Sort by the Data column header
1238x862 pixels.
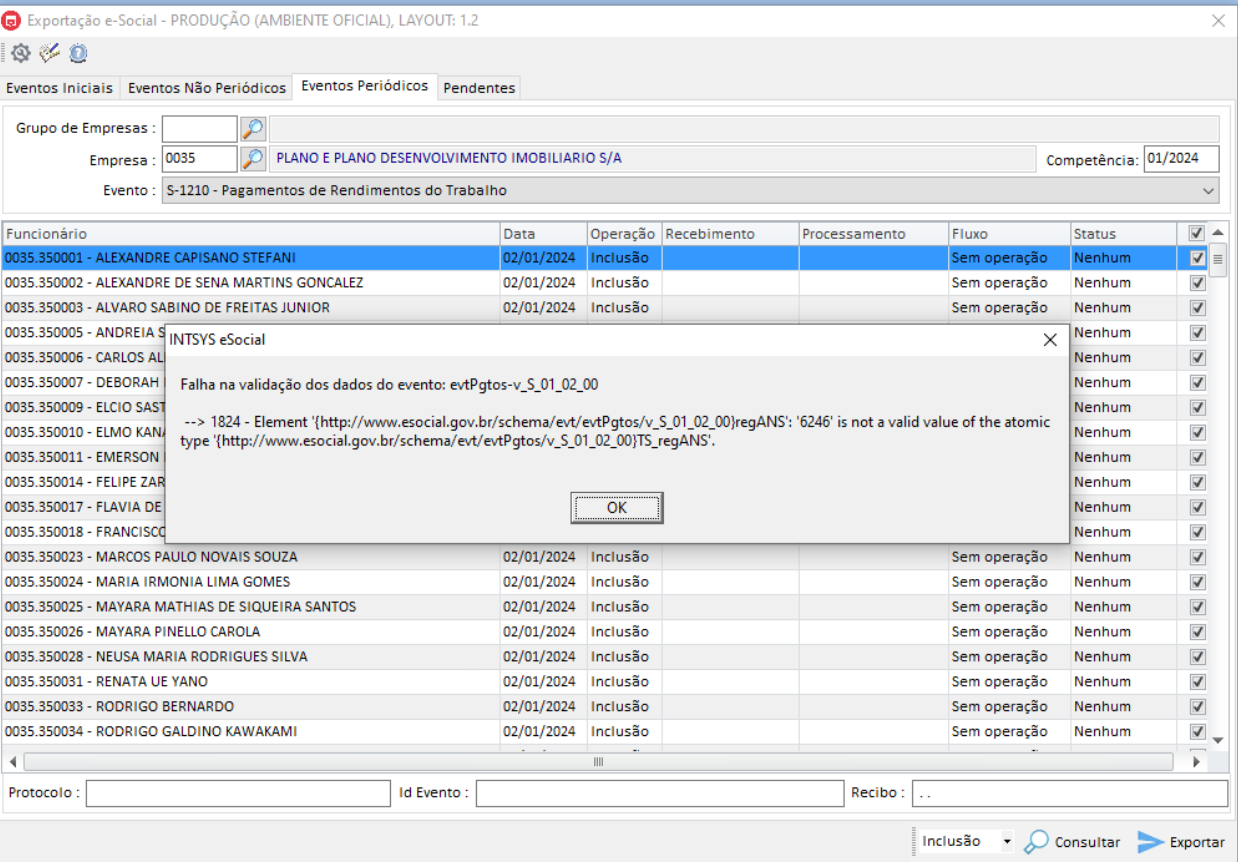(543, 233)
